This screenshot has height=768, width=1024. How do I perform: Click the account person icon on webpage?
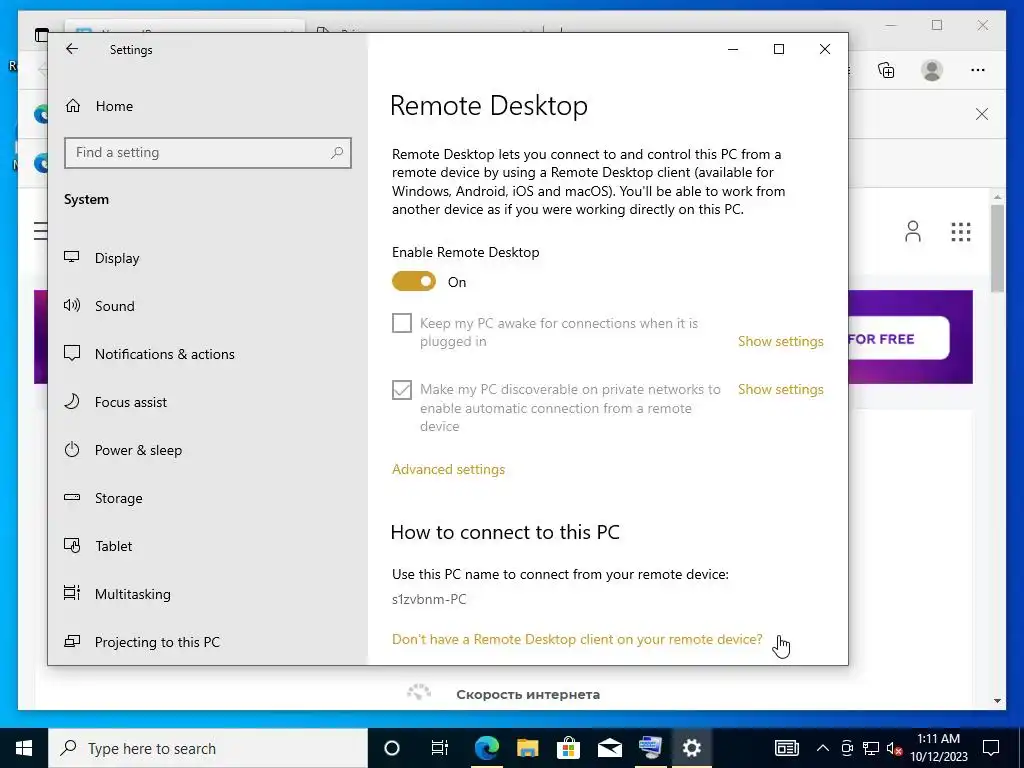(913, 231)
